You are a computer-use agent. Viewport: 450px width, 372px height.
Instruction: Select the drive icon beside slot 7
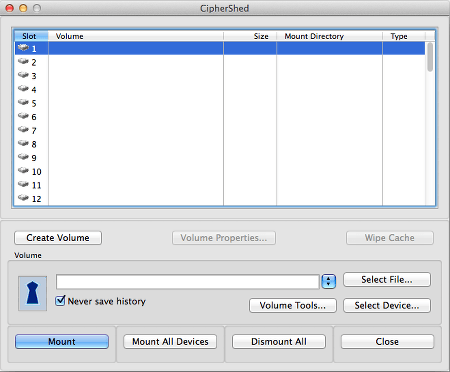23,130
